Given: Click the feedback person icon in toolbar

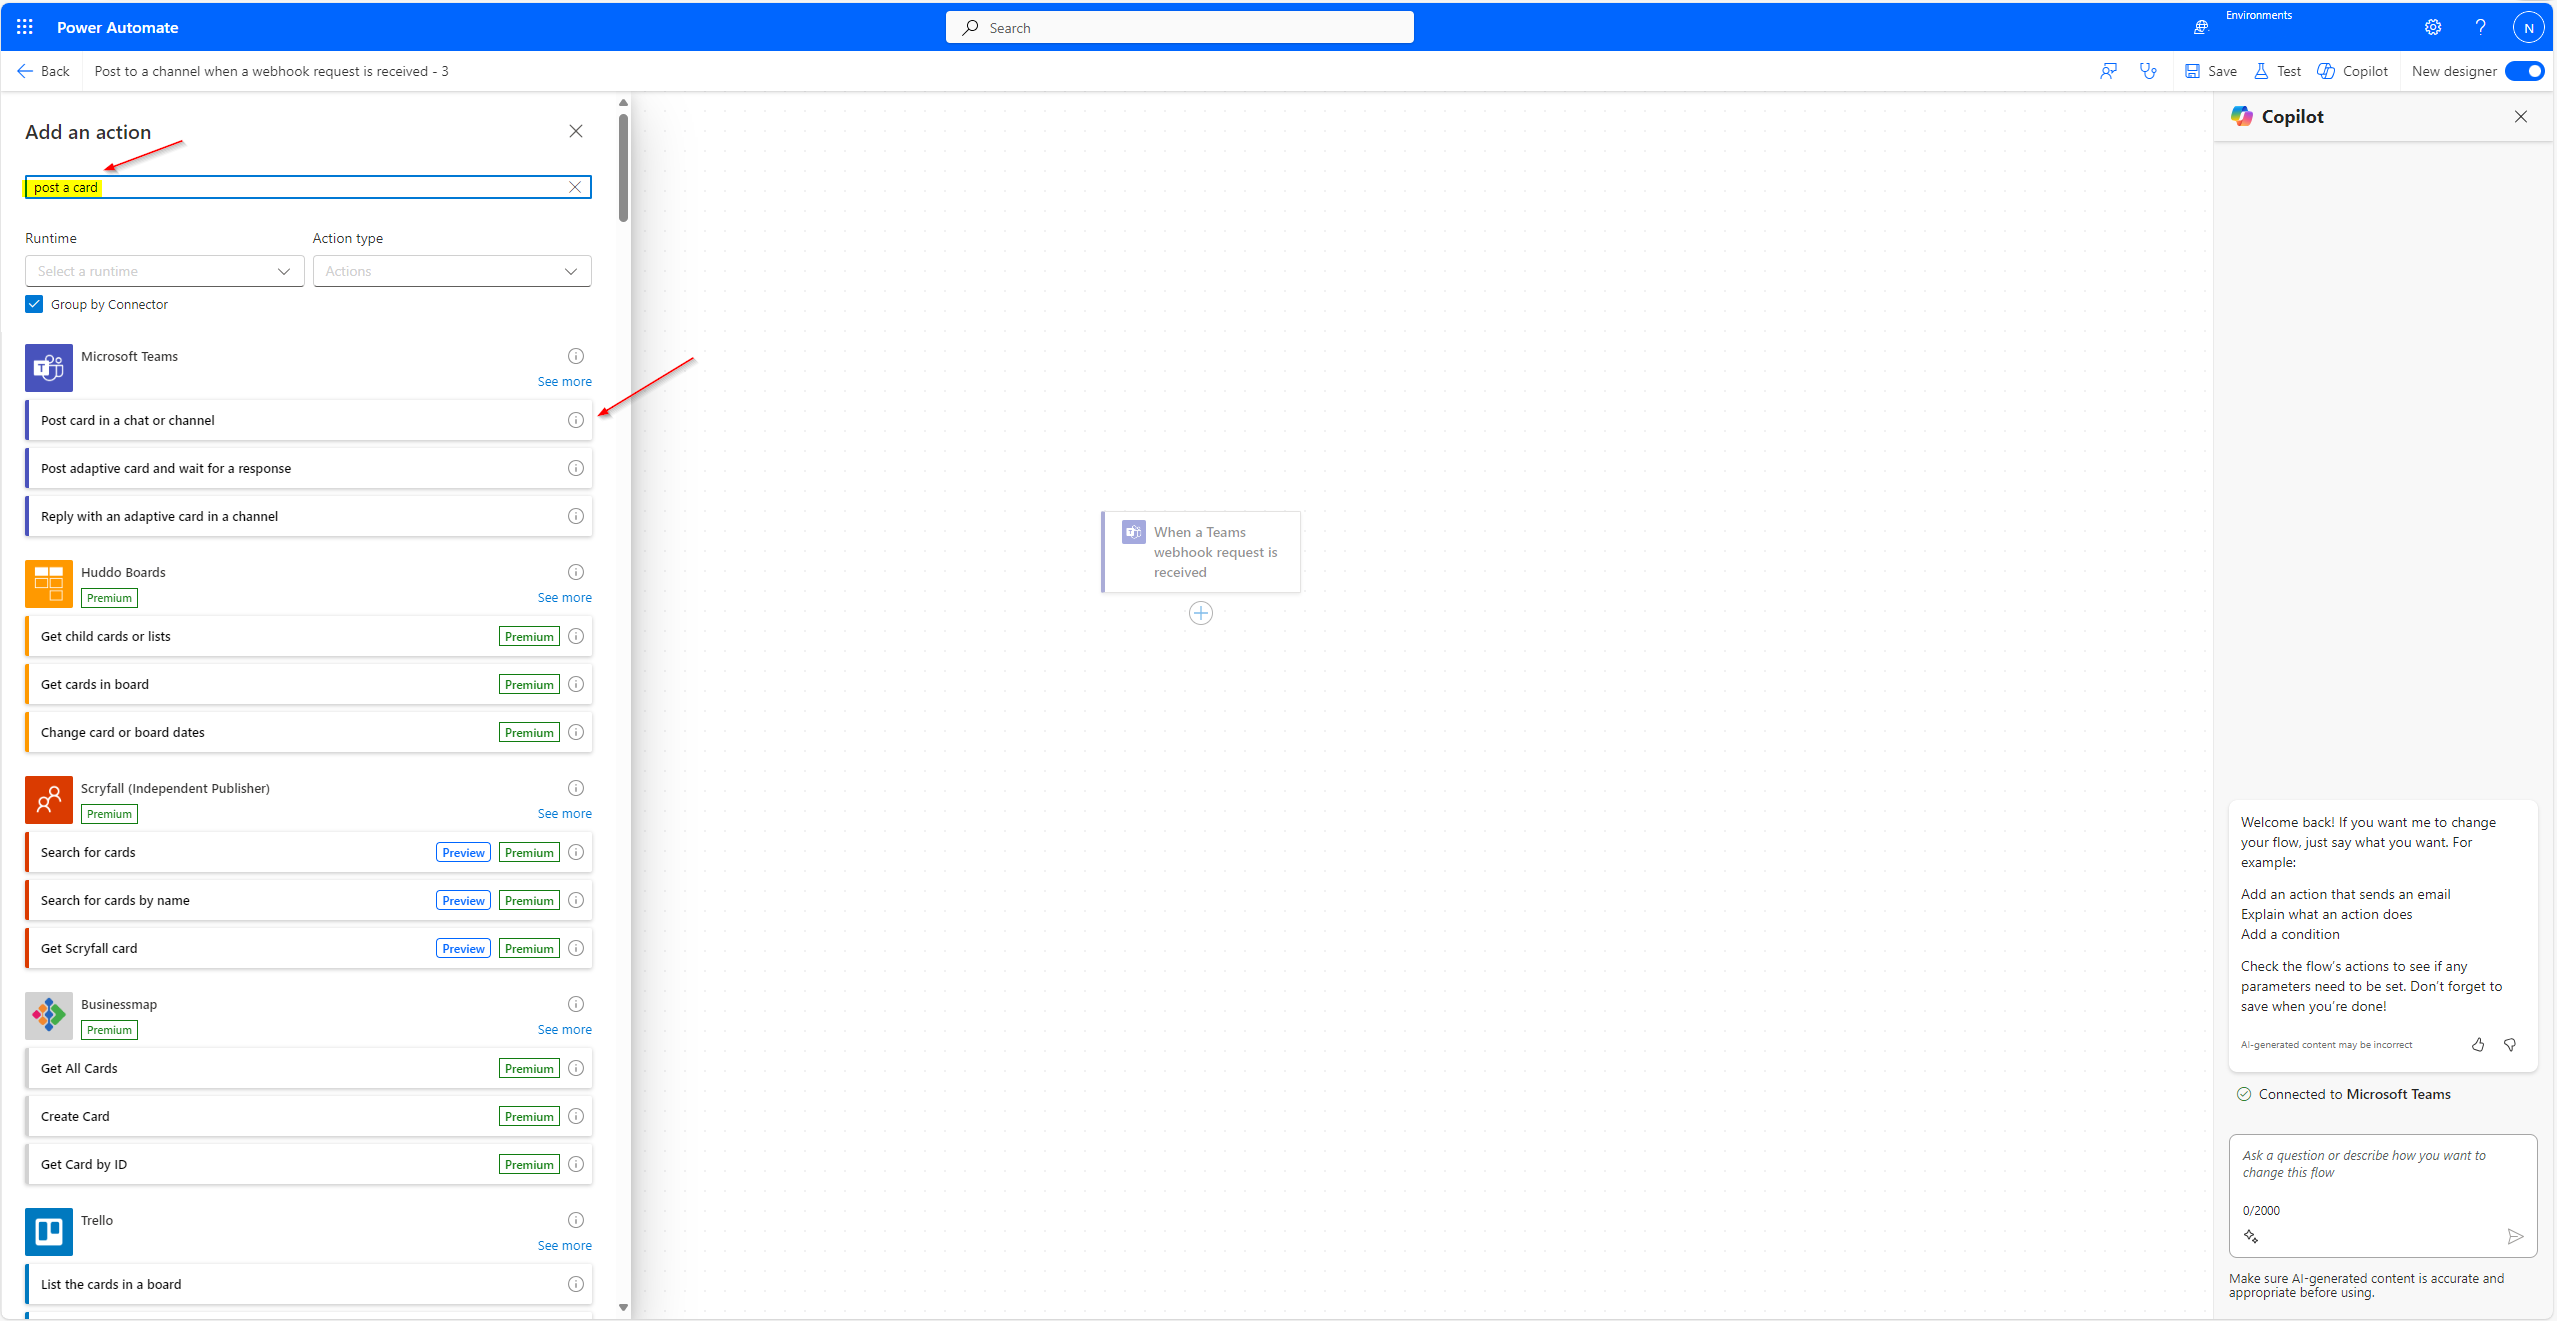Looking at the screenshot, I should pos(2108,71).
